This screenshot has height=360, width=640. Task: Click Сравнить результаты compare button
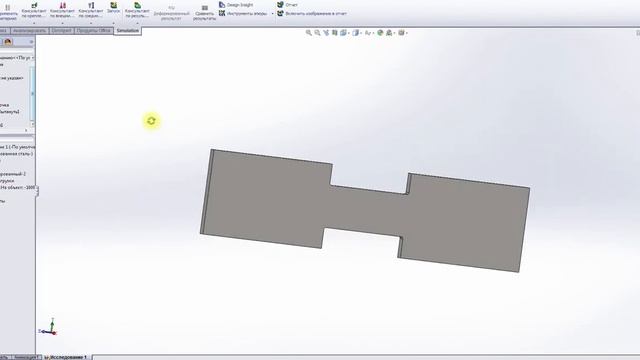pos(204,13)
